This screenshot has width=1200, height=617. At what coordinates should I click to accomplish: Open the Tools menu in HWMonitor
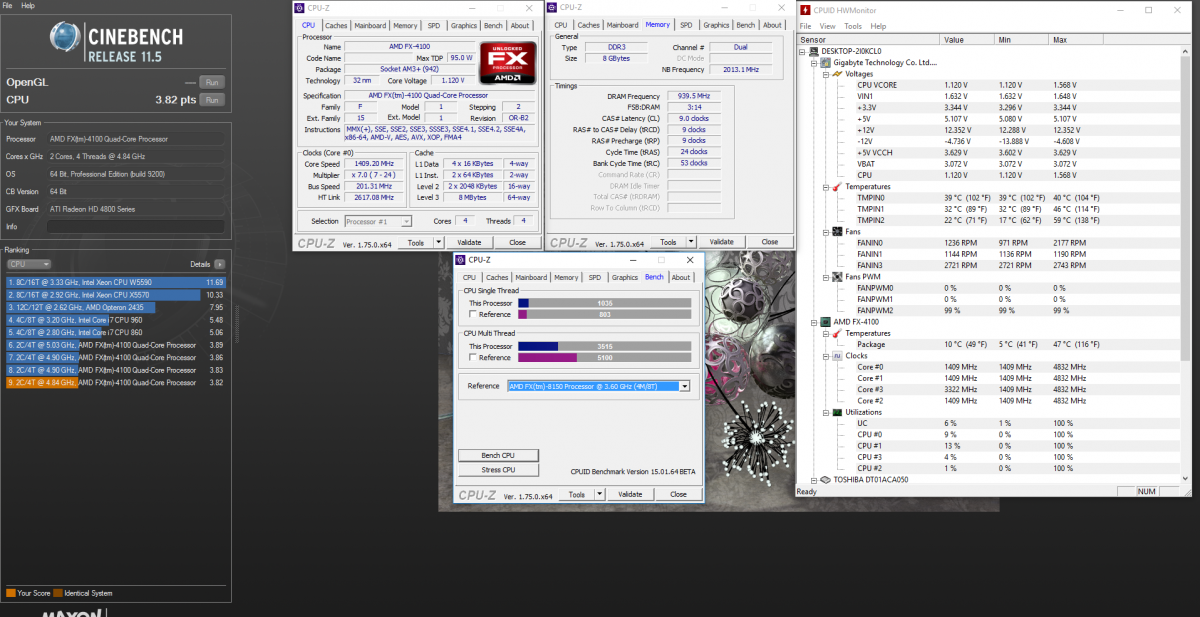[853, 26]
